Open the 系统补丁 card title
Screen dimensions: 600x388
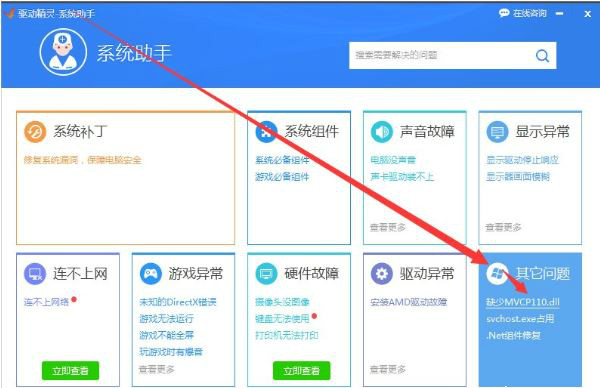[80, 131]
